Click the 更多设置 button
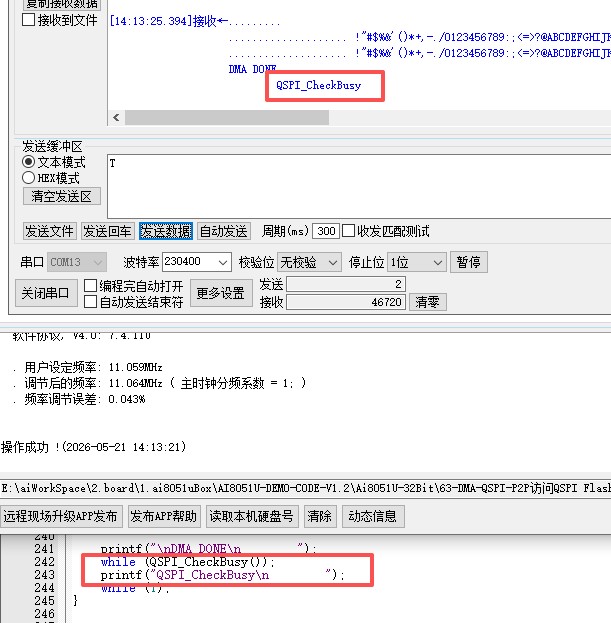 (221, 293)
